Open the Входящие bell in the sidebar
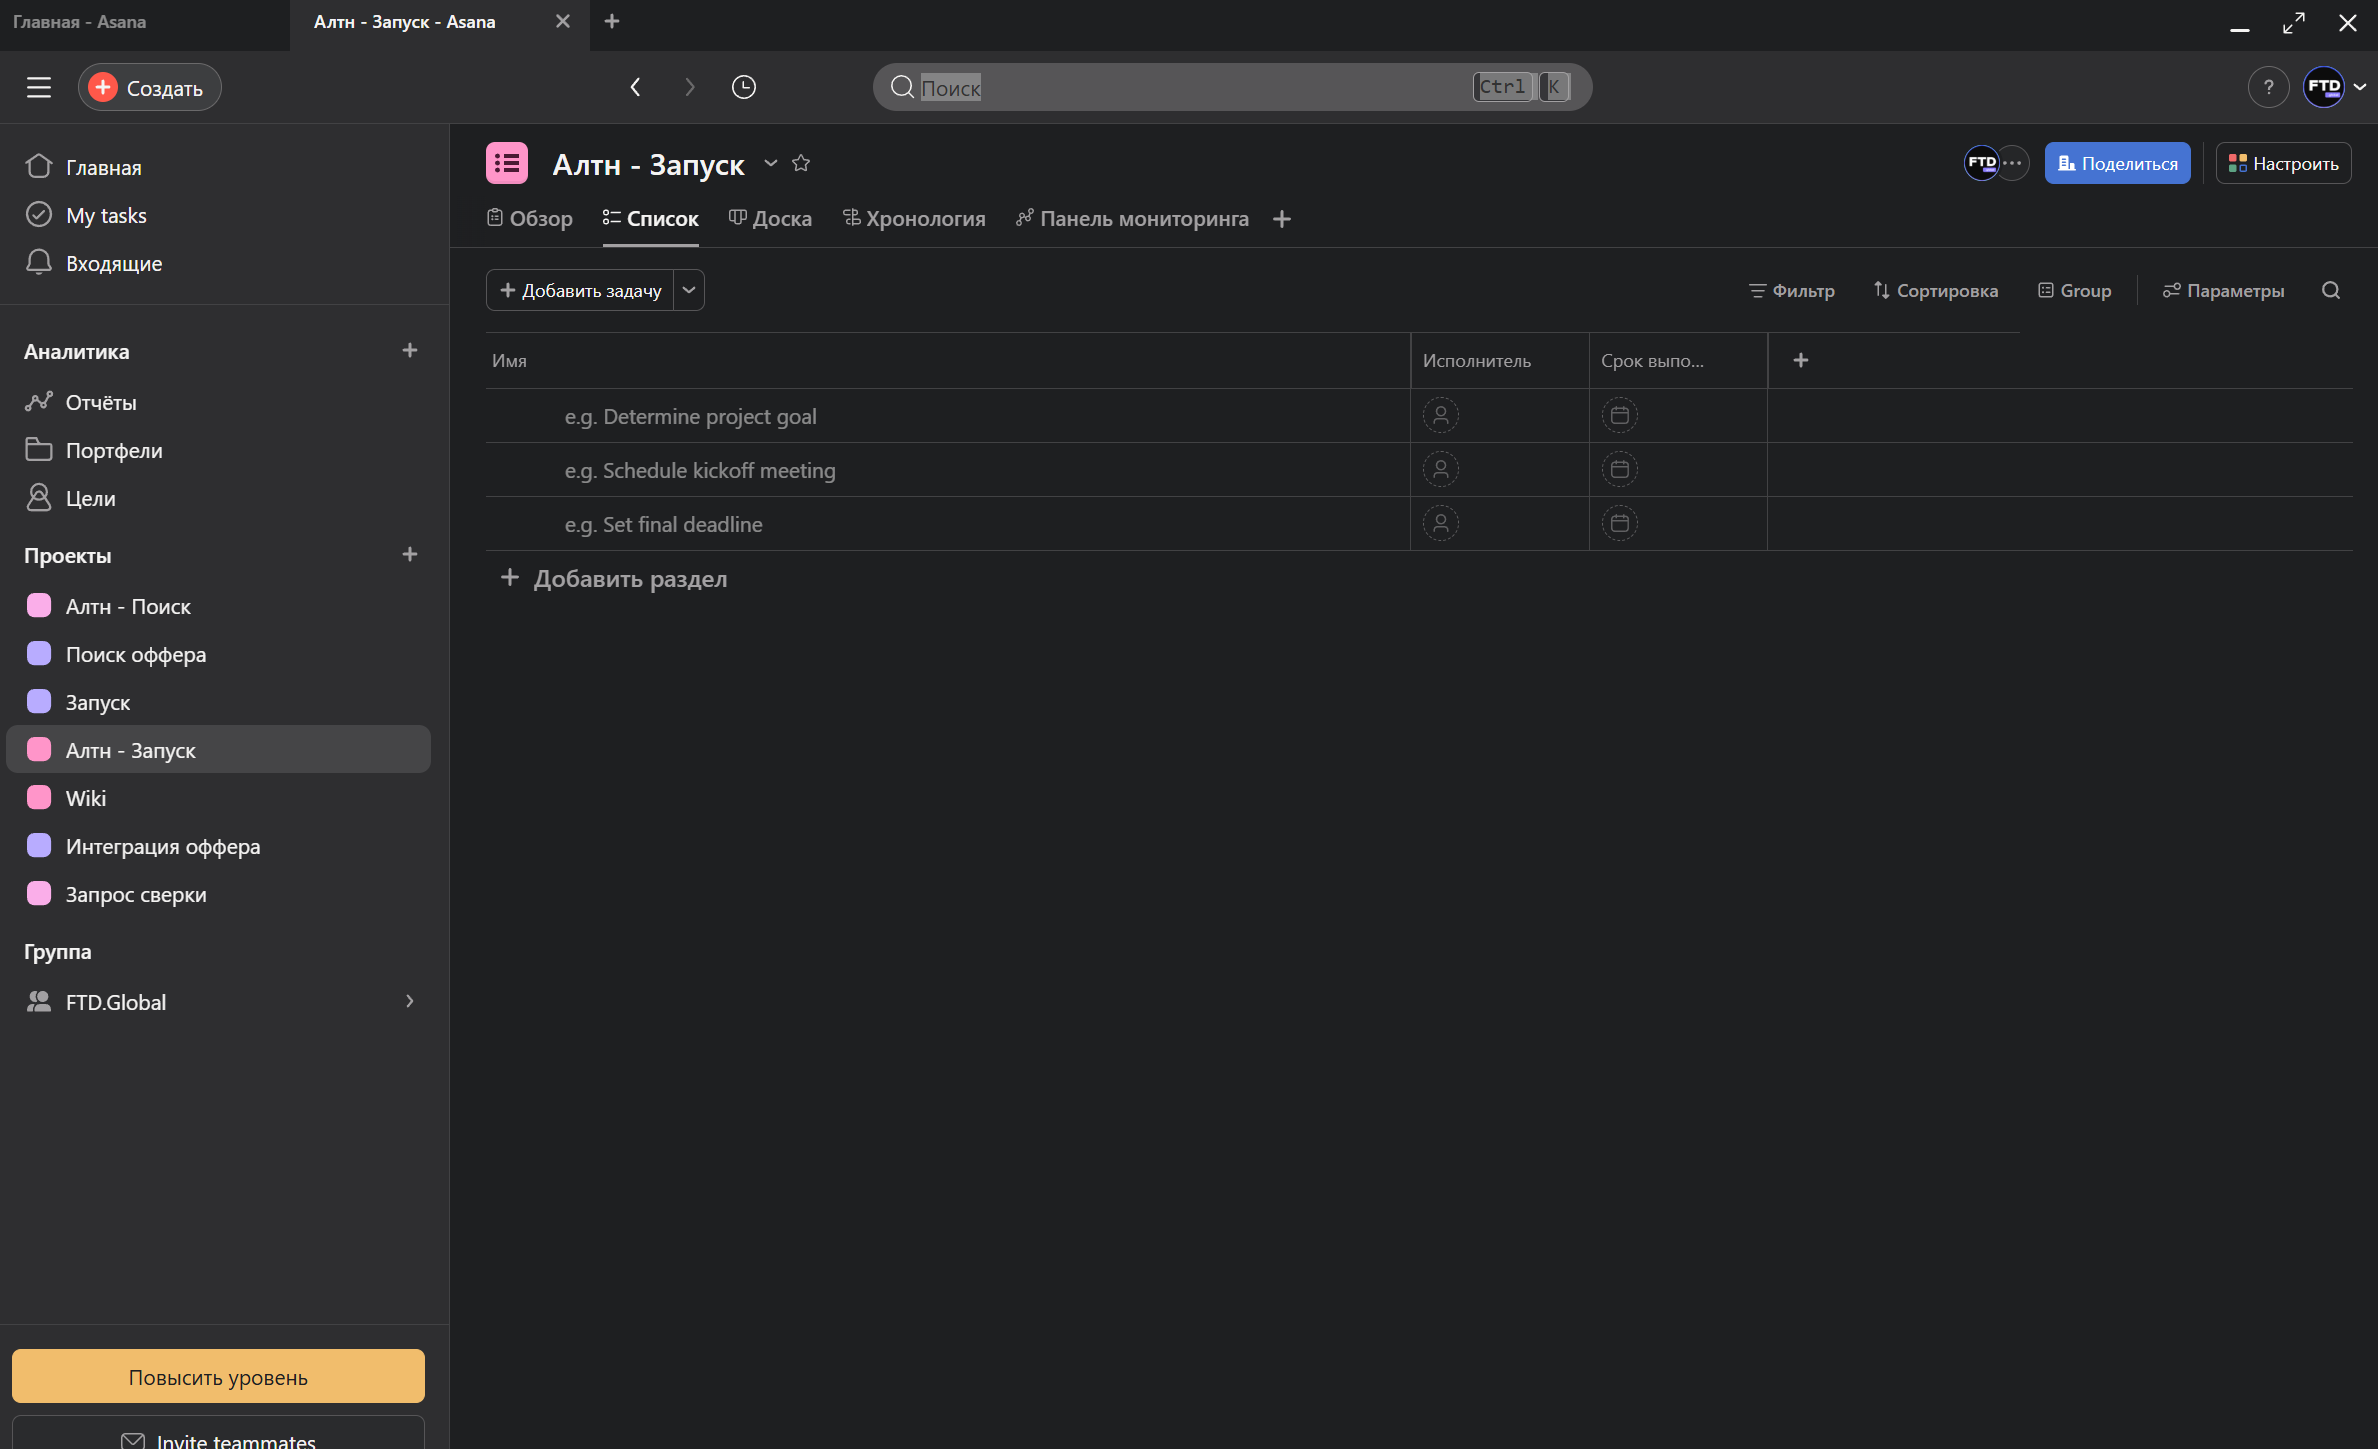Viewport: 2378px width, 1449px height. point(39,262)
